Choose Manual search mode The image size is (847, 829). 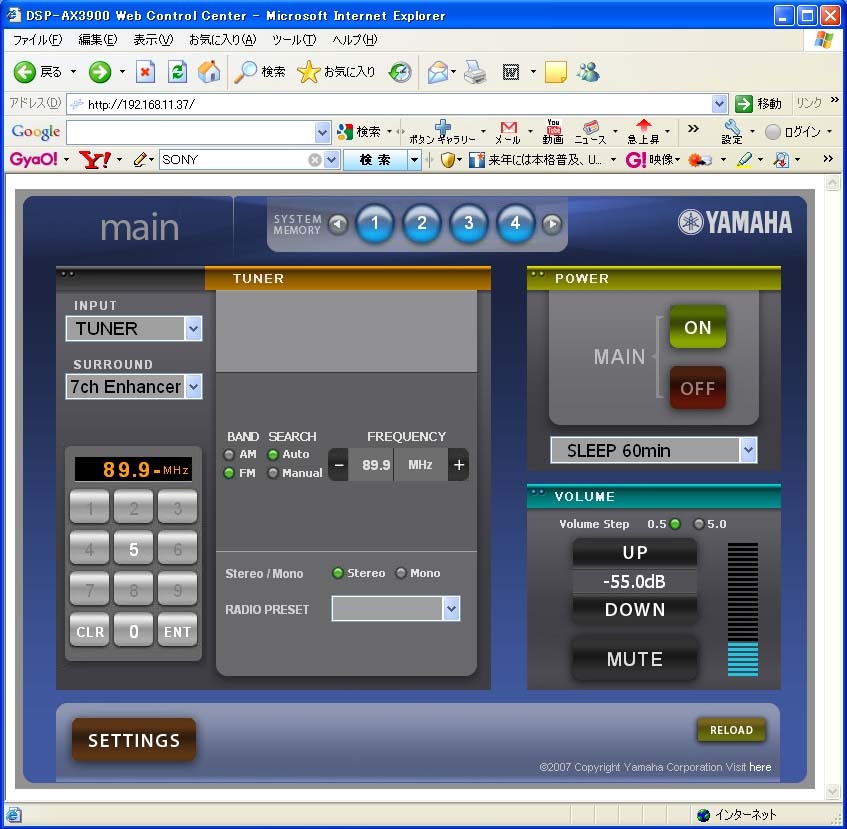tap(273, 474)
